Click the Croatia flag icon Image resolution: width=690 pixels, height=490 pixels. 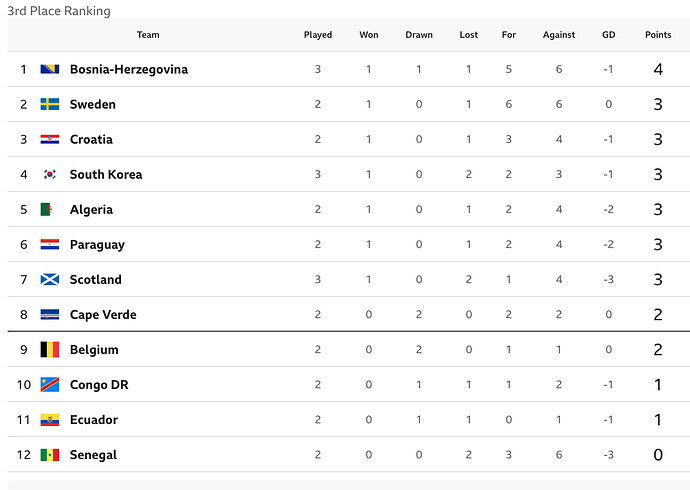tap(50, 139)
